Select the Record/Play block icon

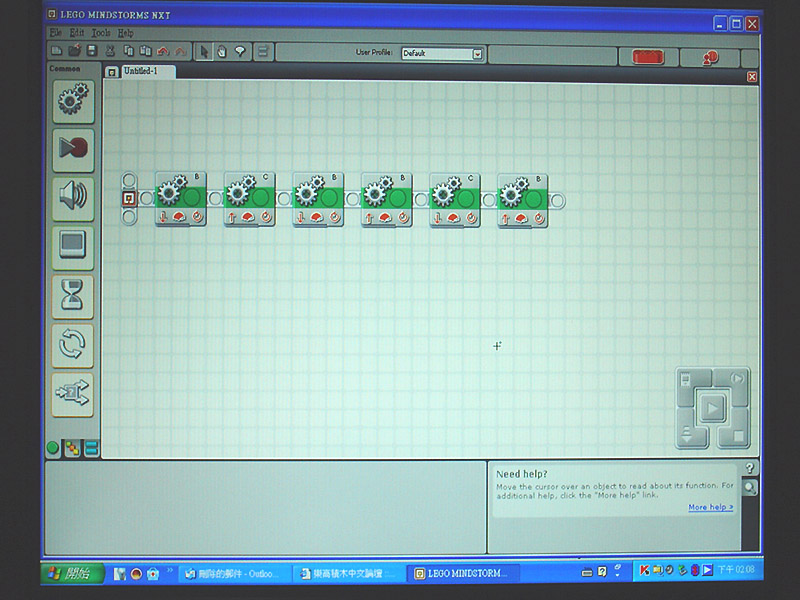(x=73, y=150)
